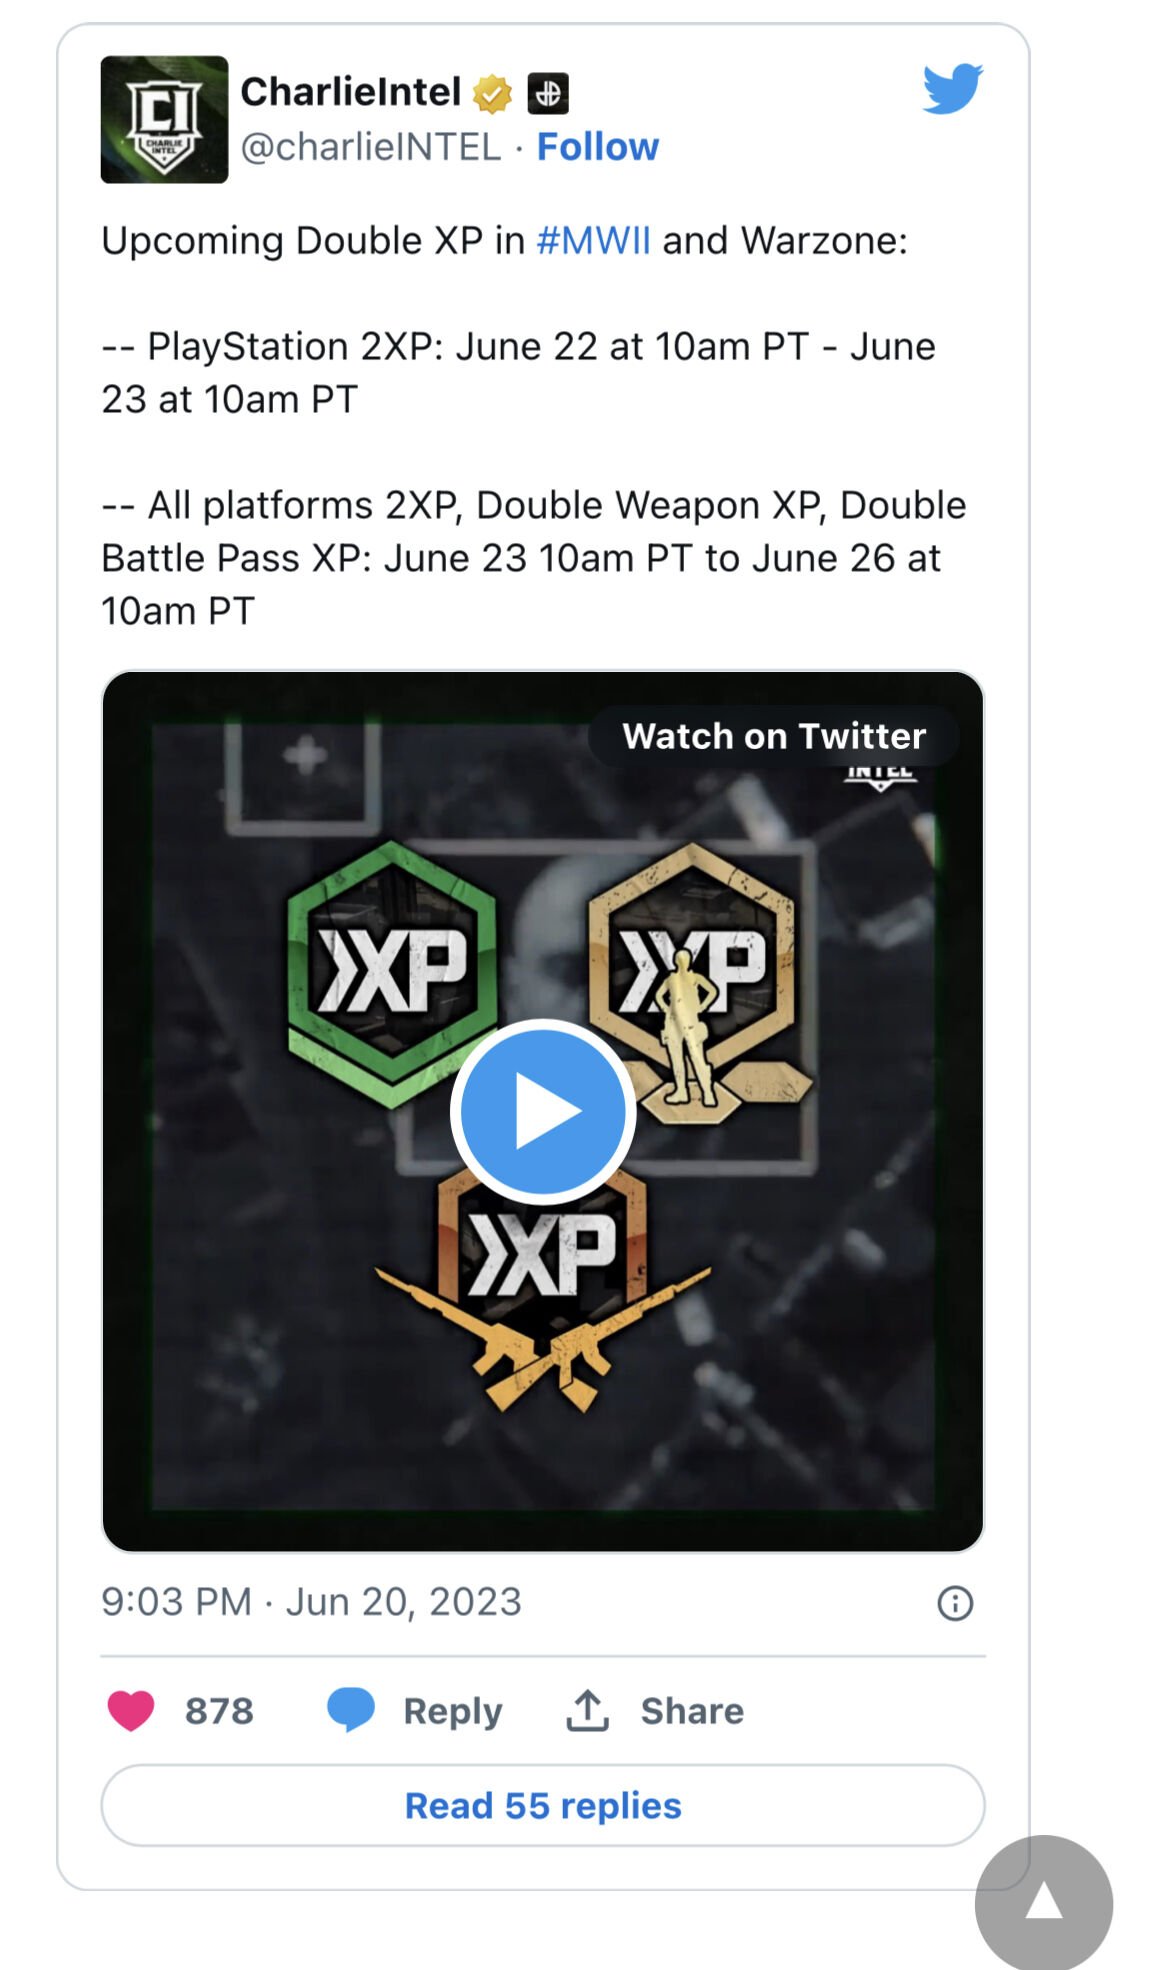1170x1970 pixels.
Task: Like the tweet with heart icon
Action: click(x=131, y=1711)
